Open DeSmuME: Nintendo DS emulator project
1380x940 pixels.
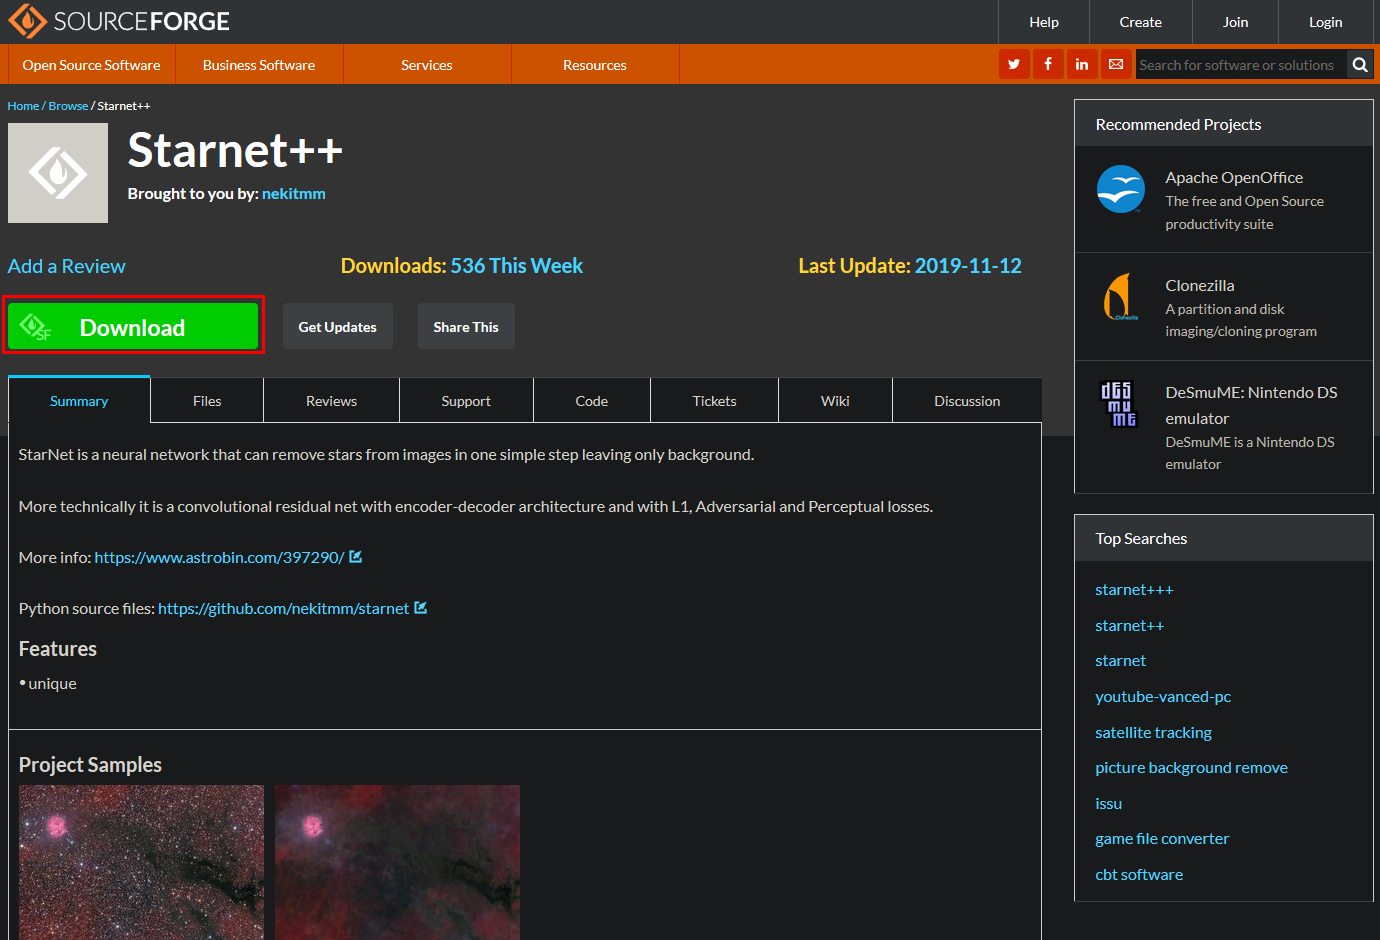1251,405
